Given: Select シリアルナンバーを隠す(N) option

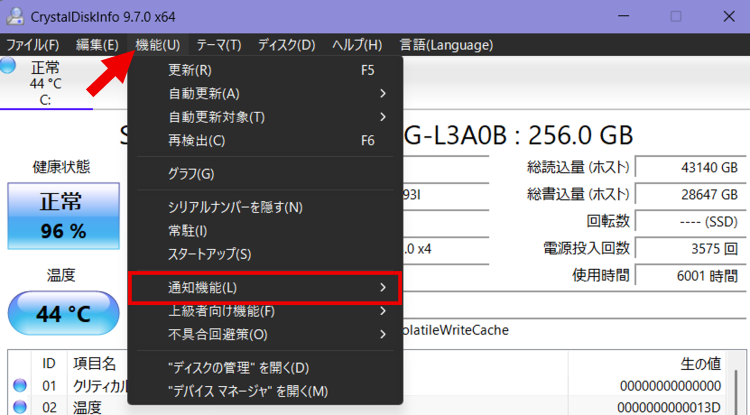Looking at the screenshot, I should click(265, 207).
